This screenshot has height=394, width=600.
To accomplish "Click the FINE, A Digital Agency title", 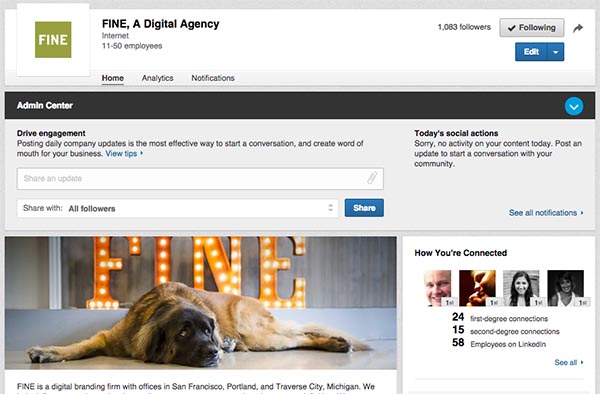I will (x=160, y=24).
